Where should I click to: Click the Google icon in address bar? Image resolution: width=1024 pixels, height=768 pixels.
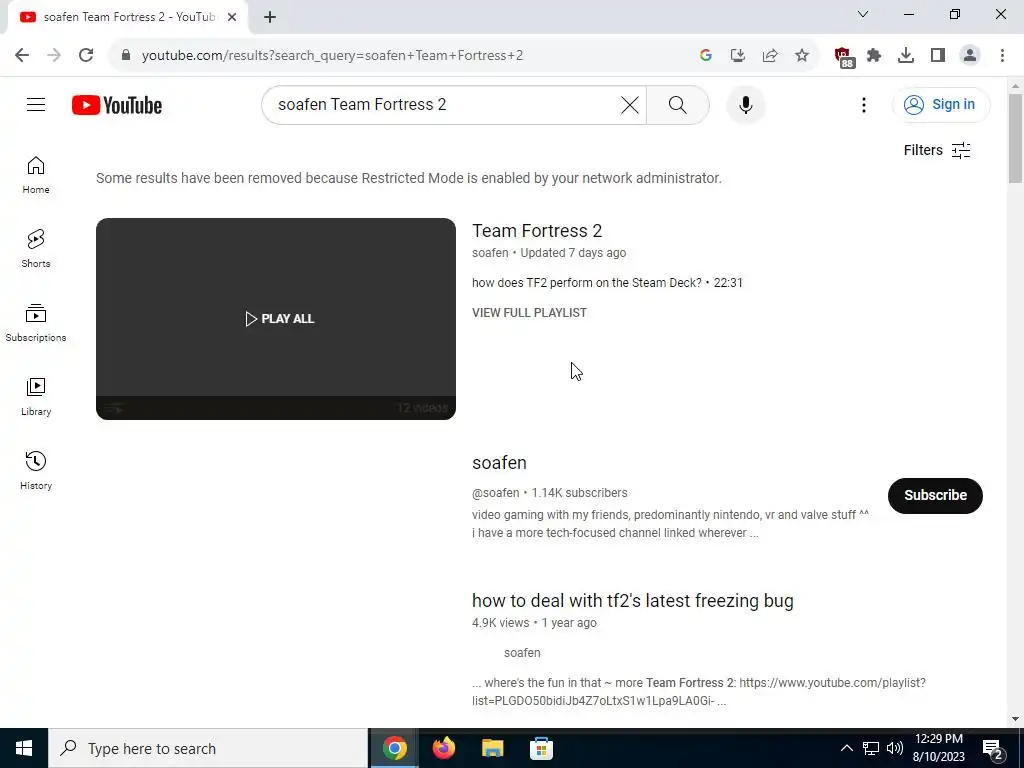click(x=705, y=55)
